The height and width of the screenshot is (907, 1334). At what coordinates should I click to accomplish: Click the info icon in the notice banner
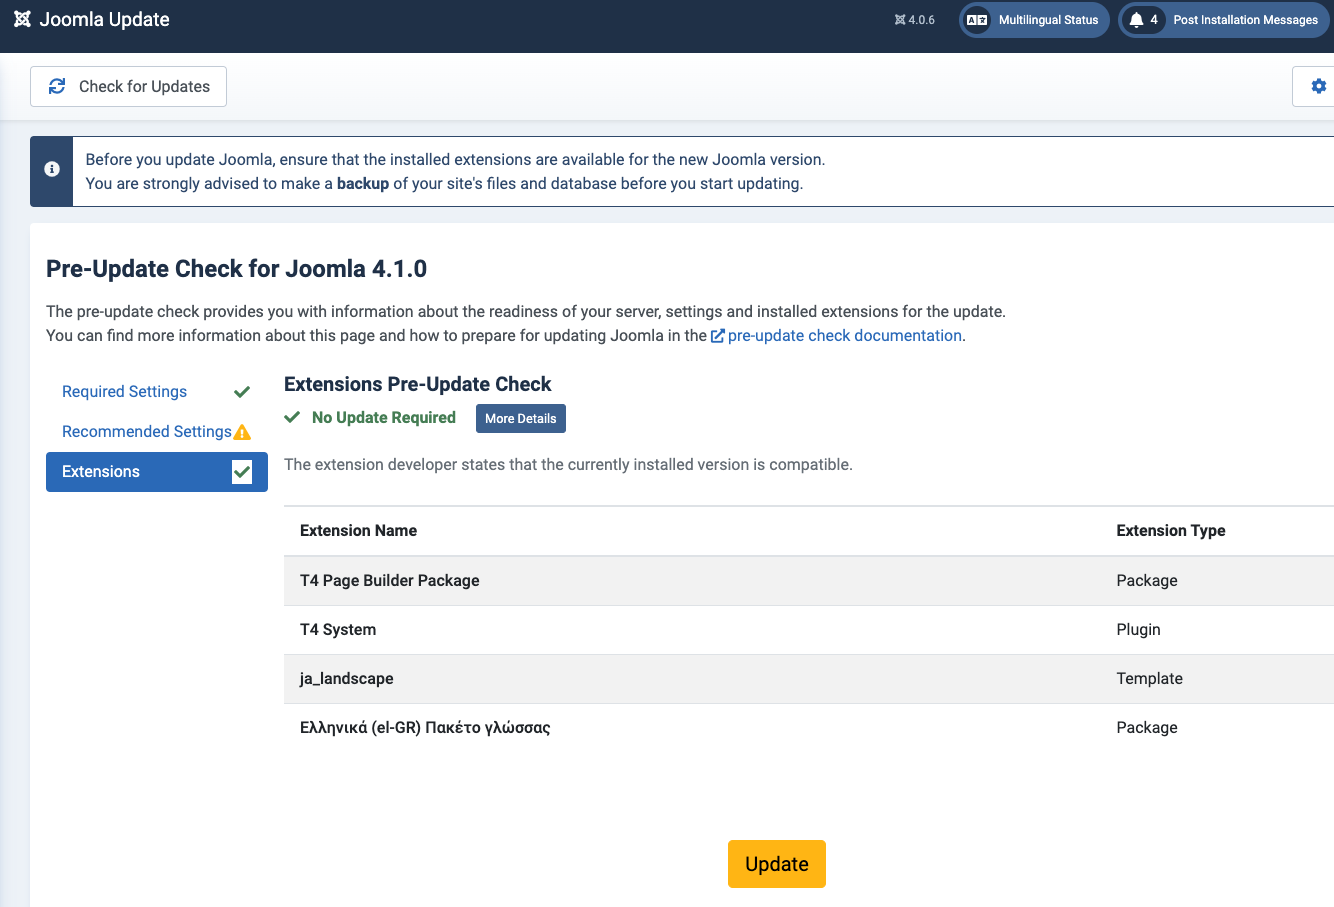point(52,170)
